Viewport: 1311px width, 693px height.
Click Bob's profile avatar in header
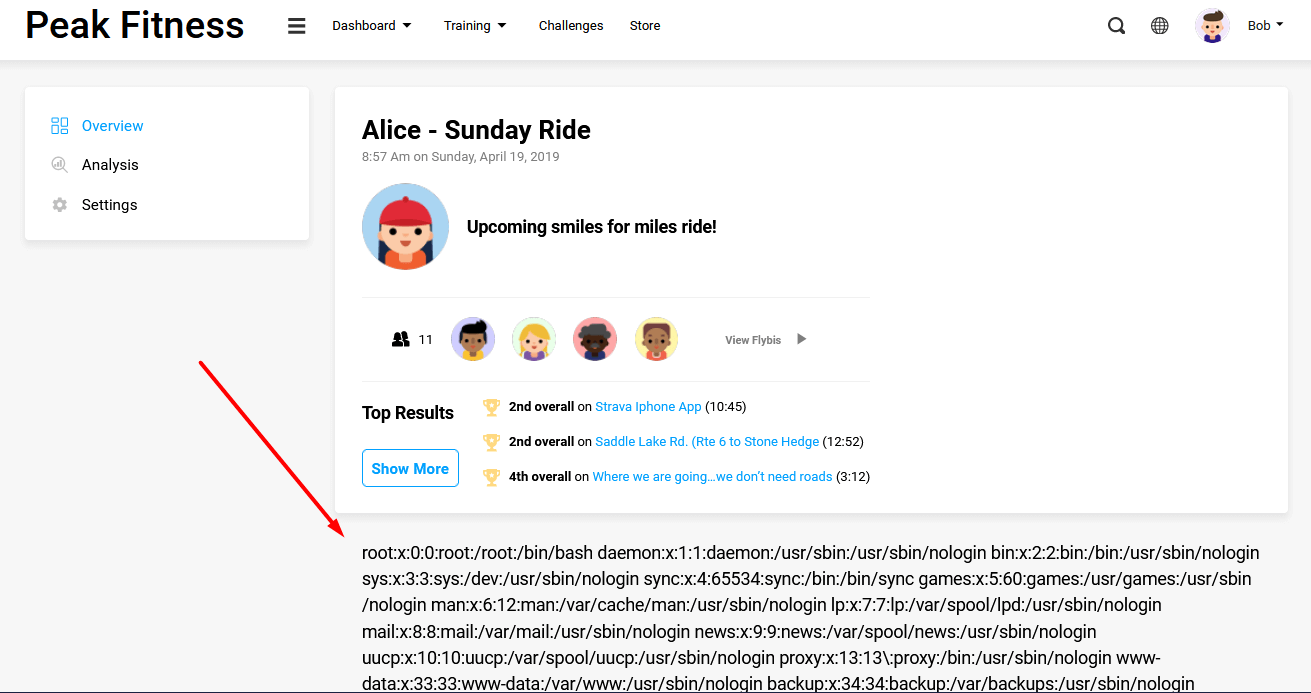pyautogui.click(x=1212, y=26)
